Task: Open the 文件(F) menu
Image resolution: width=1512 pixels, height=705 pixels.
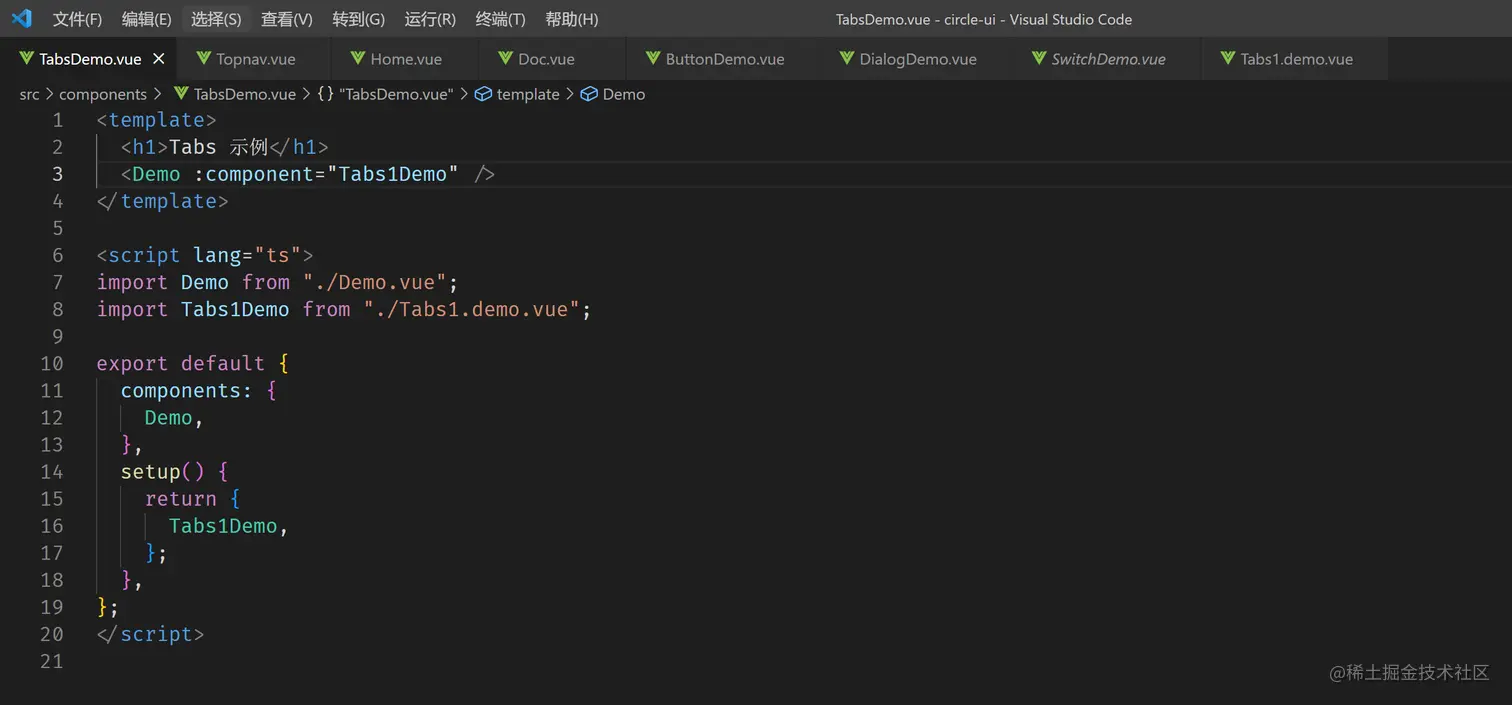Action: 77,19
